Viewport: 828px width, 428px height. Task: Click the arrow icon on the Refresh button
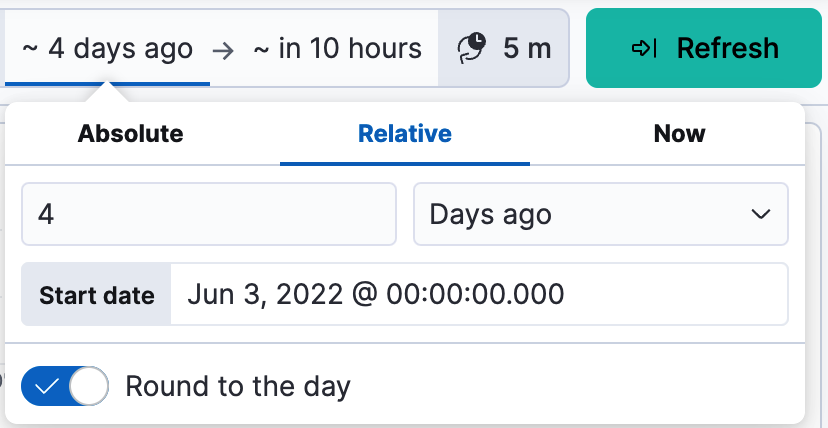click(x=645, y=48)
